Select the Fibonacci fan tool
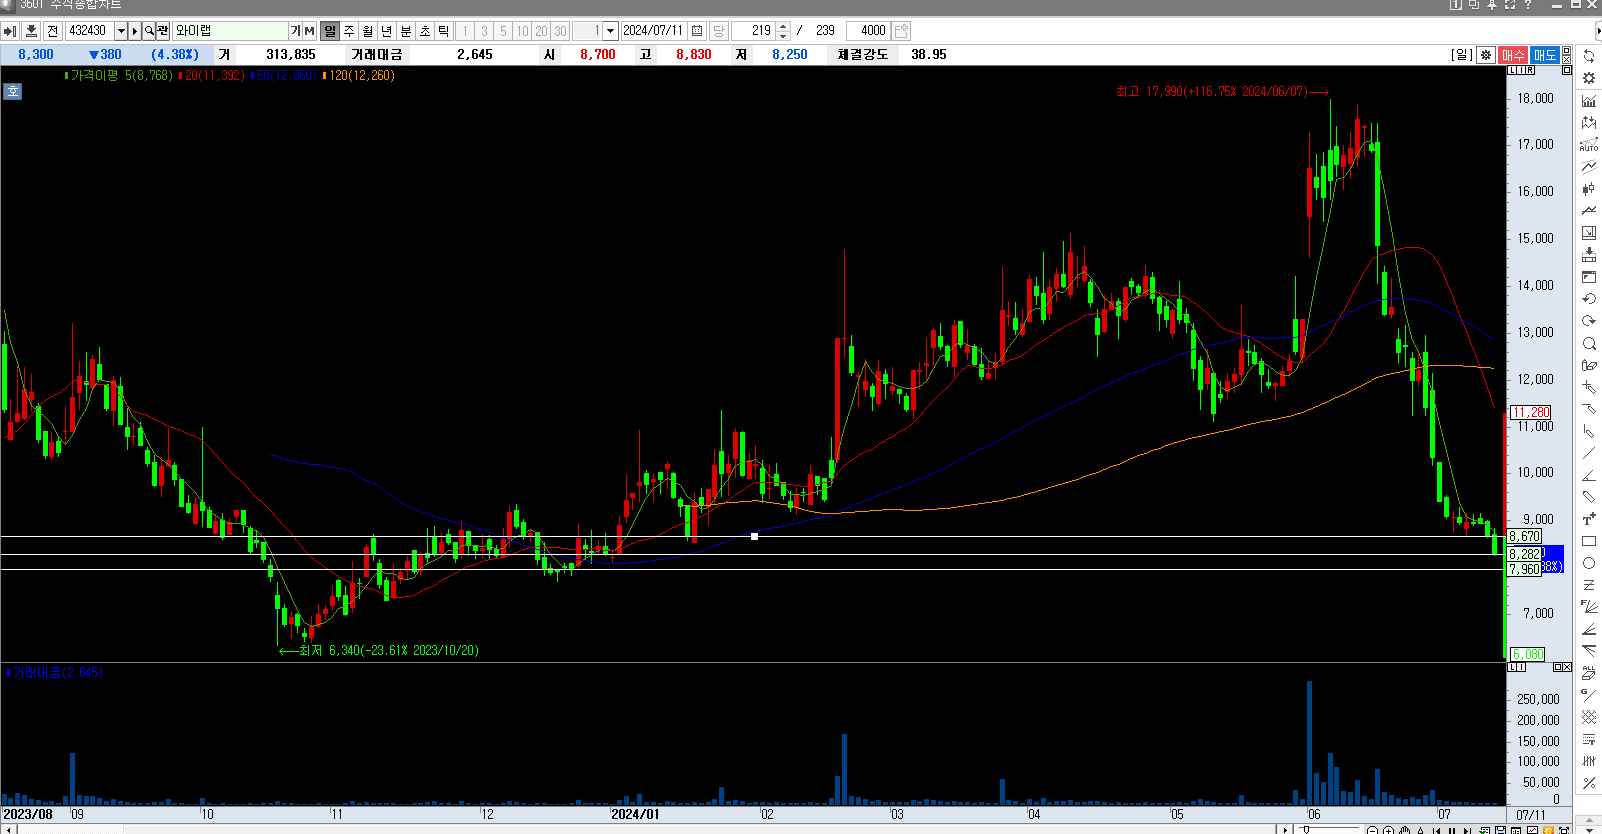Screen dimensions: 1602x834 point(1589,607)
